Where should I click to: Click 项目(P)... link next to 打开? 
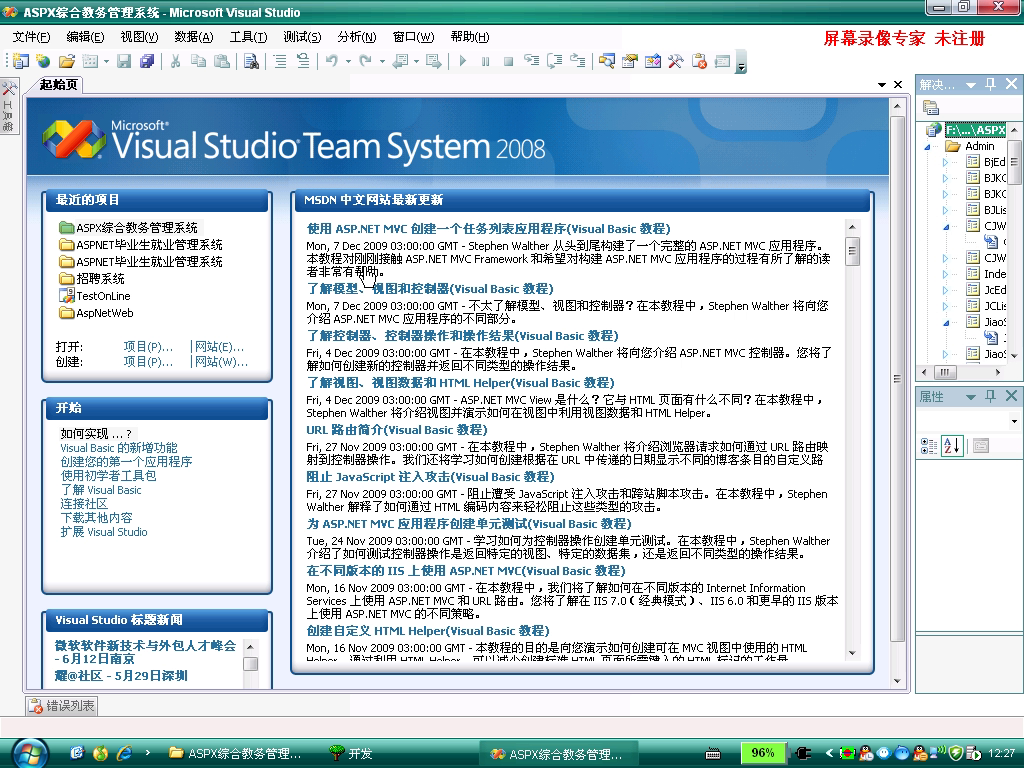148,347
